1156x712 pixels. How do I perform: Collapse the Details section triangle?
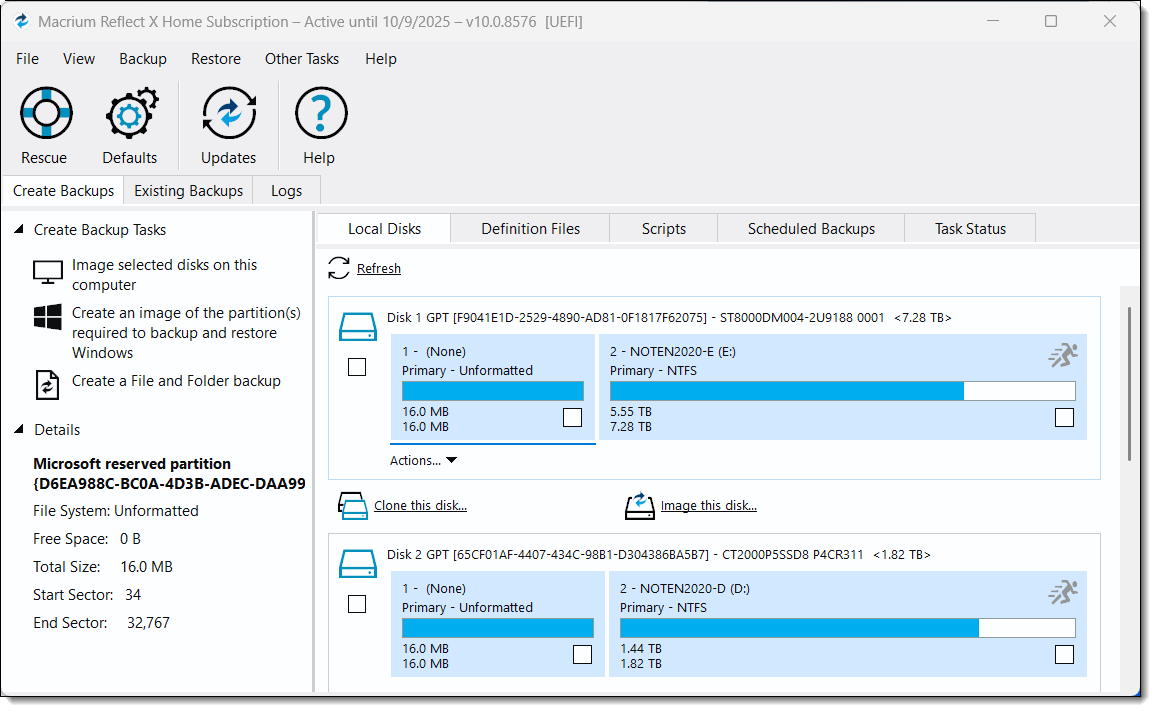pos(19,430)
